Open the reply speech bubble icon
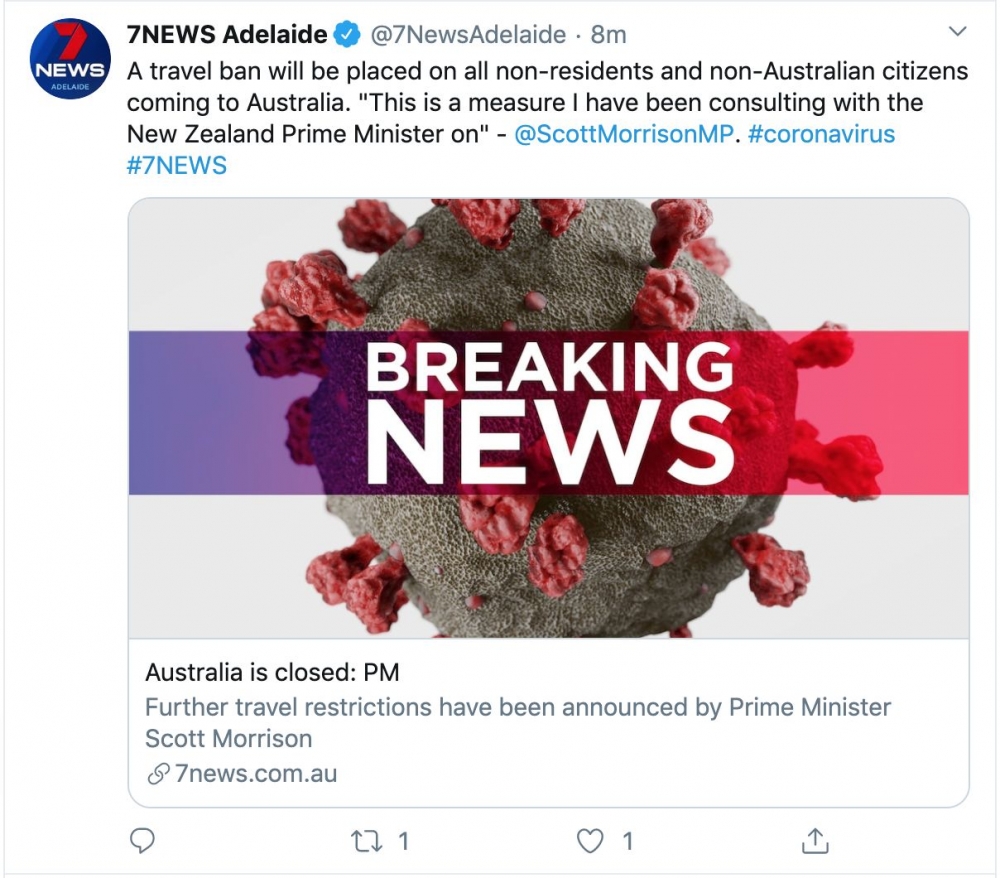 click(x=145, y=841)
